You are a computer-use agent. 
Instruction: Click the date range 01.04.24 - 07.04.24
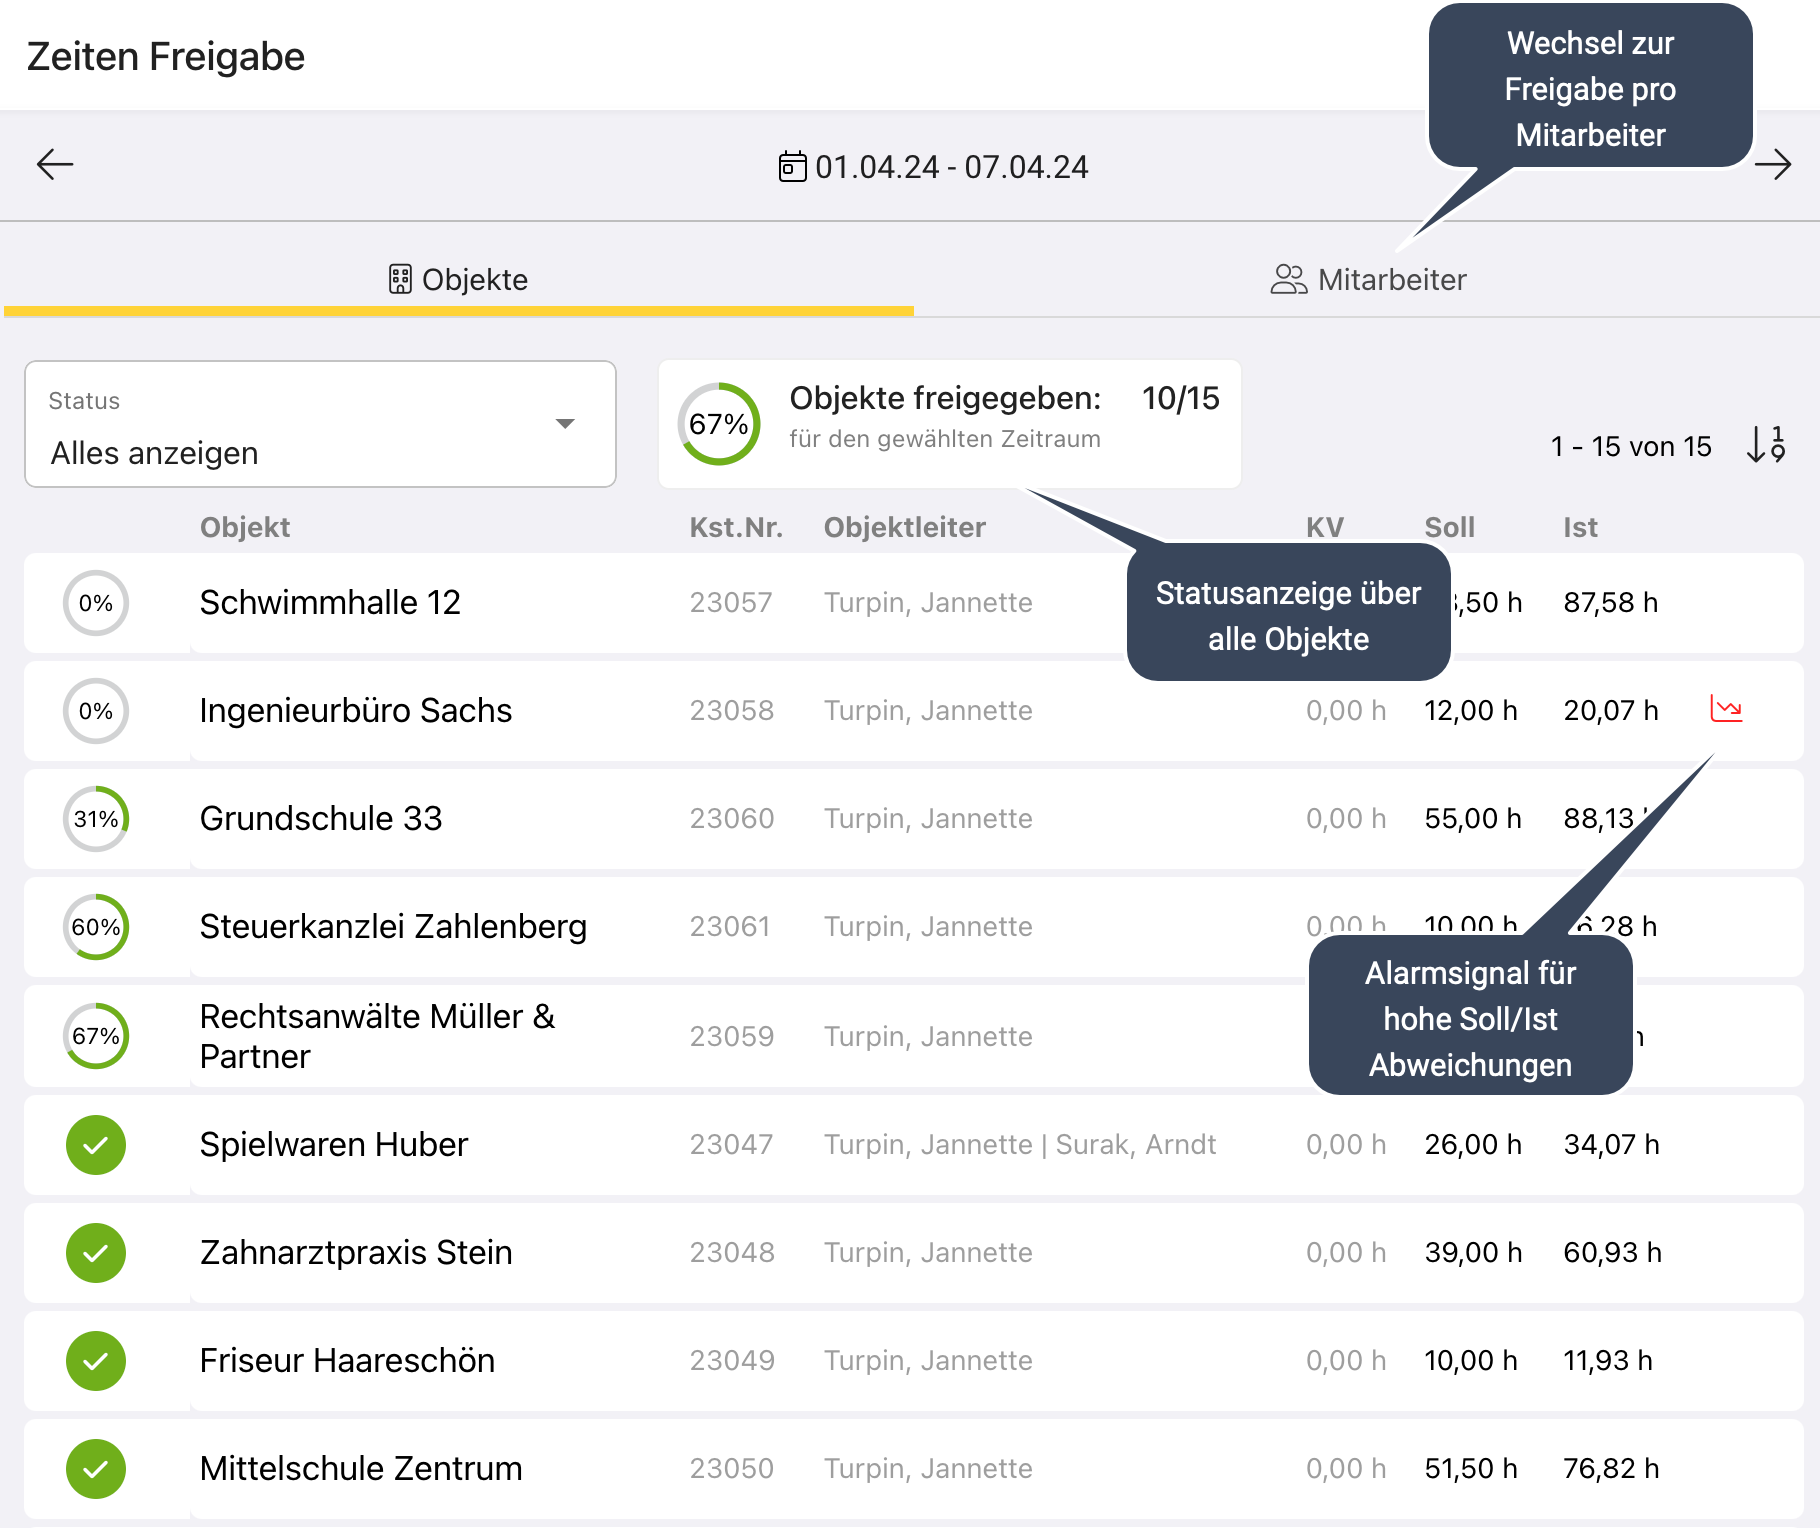coord(951,167)
